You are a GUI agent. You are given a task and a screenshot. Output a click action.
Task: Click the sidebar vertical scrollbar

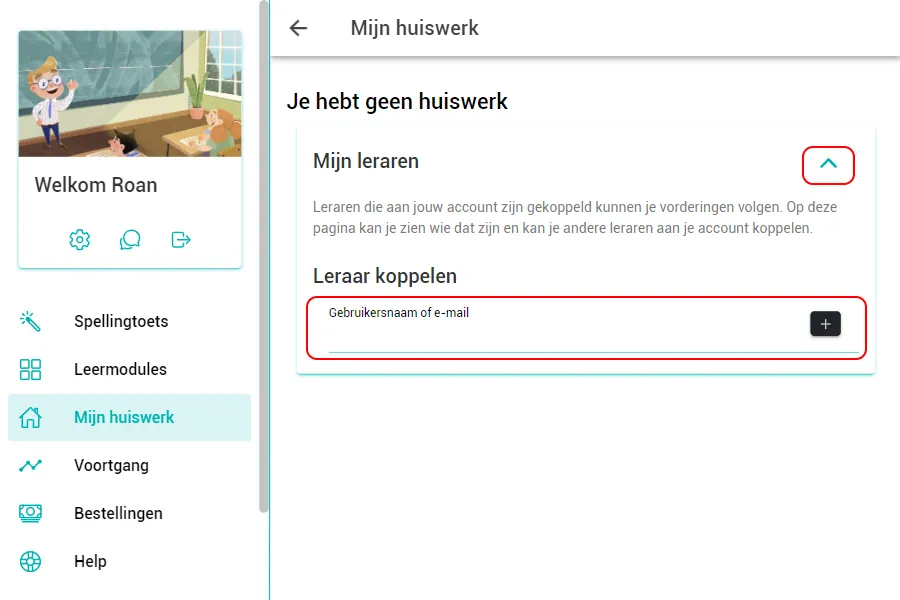coord(263,257)
